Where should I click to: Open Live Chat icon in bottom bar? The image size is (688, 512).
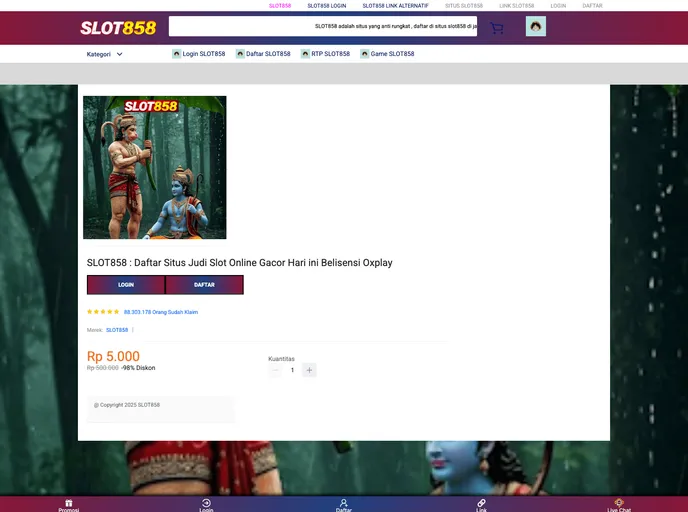619,503
